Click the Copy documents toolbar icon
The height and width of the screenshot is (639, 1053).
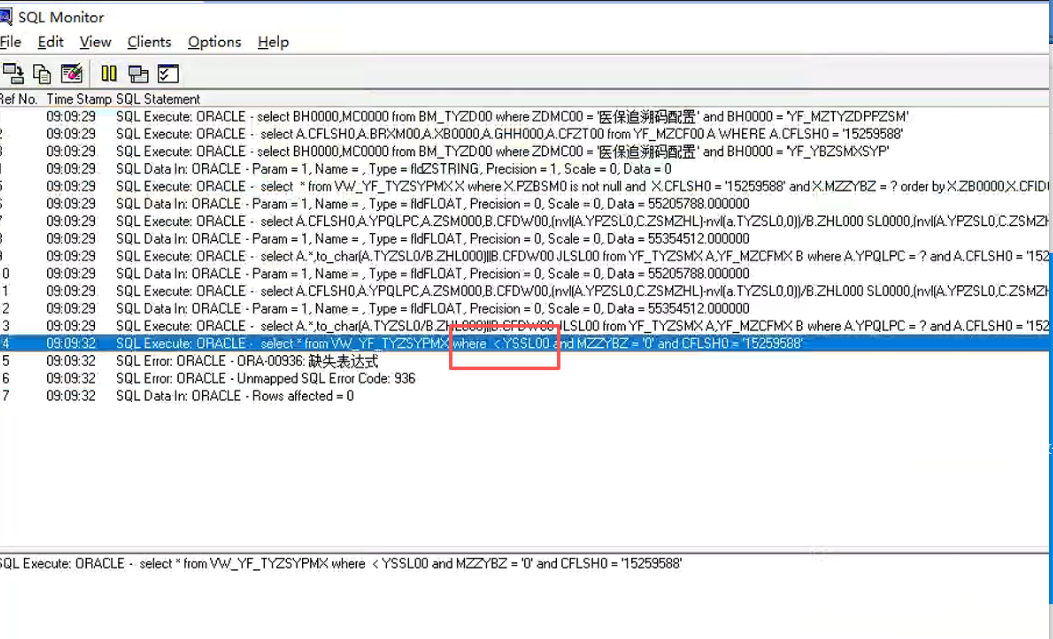(x=42, y=73)
